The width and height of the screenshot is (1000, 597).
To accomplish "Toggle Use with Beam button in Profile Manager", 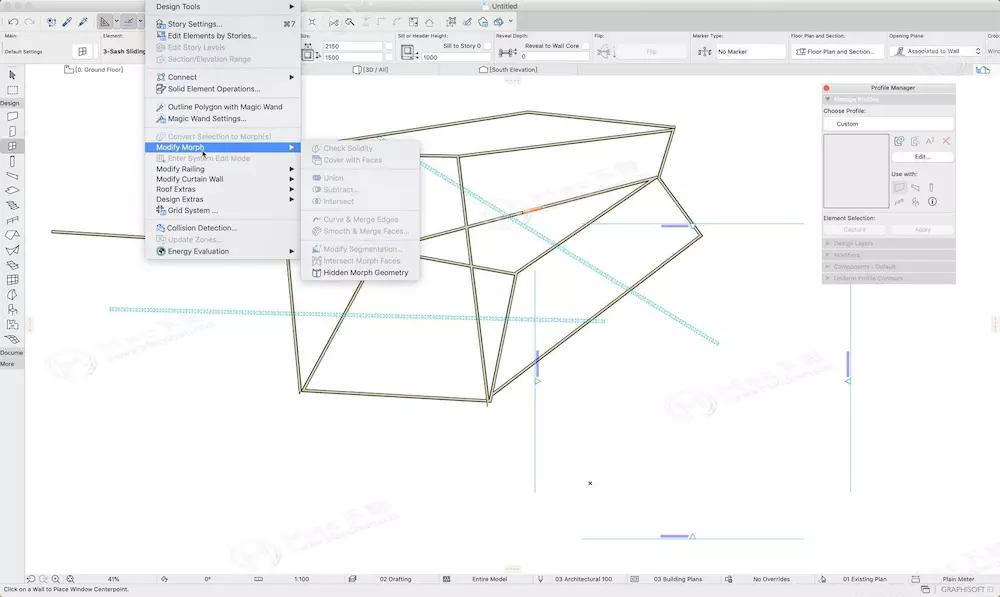I will pyautogui.click(x=916, y=188).
